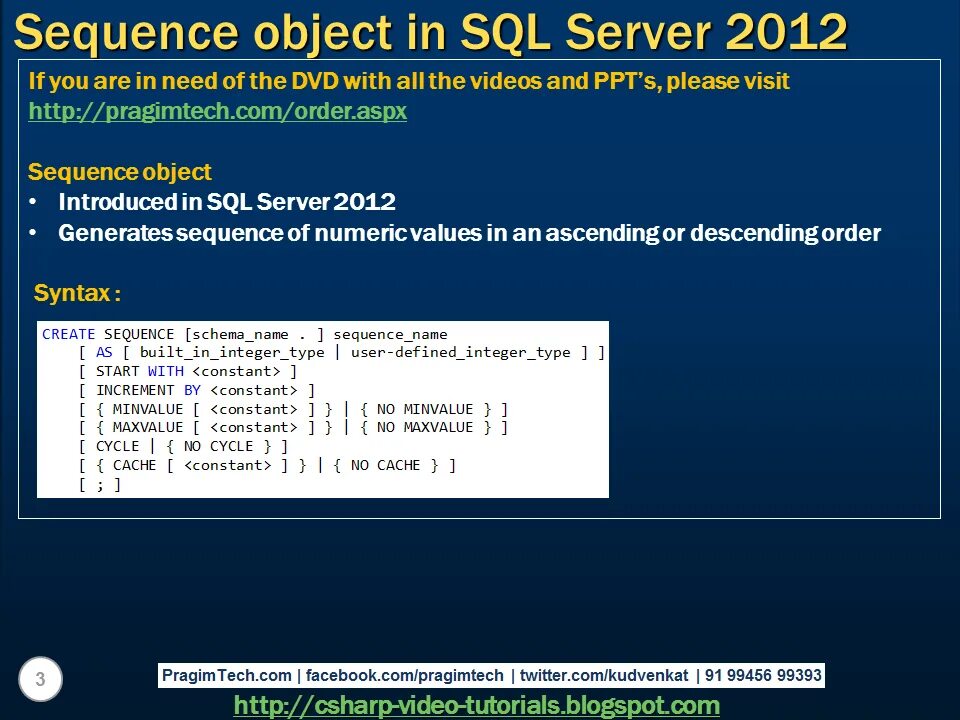The width and height of the screenshot is (960, 720).
Task: Click the 'CYCLE | { NO CYCLE }' code line
Action: pos(183,446)
